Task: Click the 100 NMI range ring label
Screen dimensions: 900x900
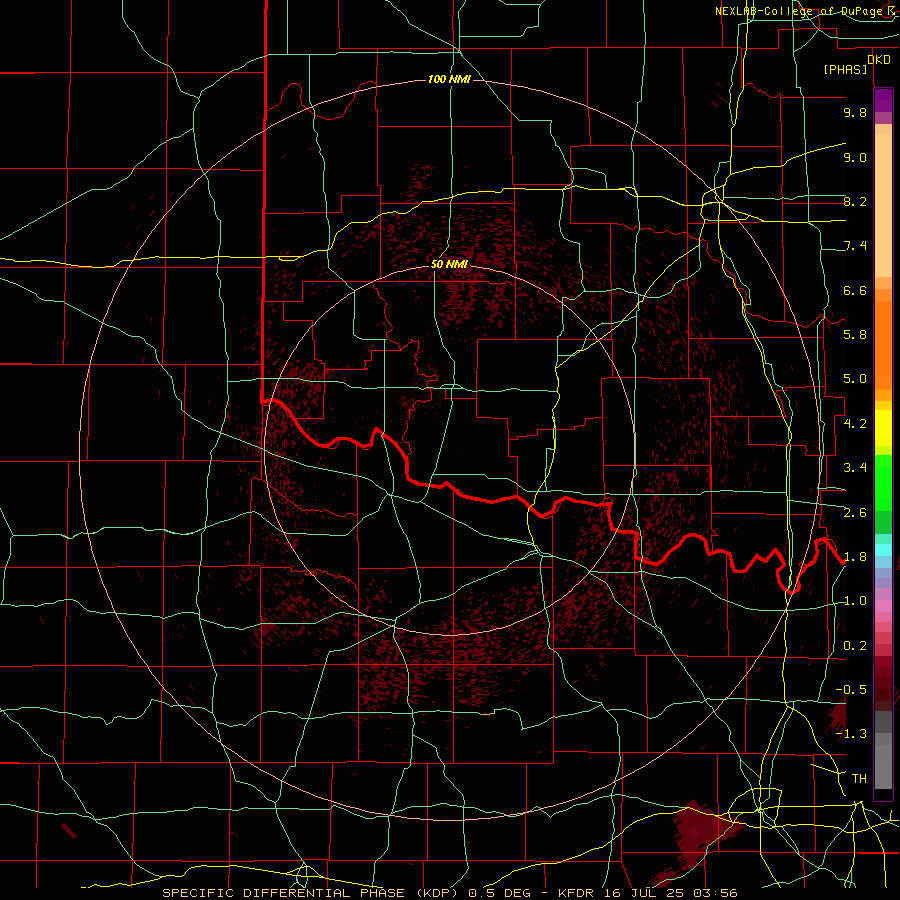Action: tap(449, 79)
